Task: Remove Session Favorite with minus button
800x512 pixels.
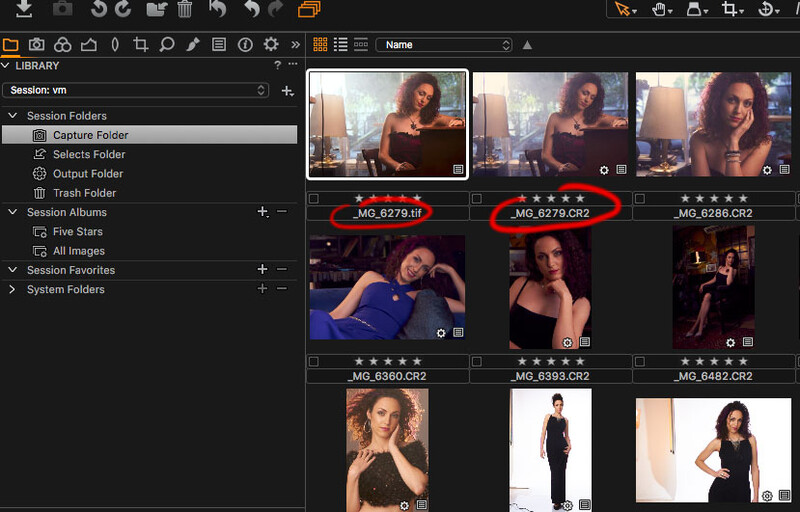Action: (282, 269)
